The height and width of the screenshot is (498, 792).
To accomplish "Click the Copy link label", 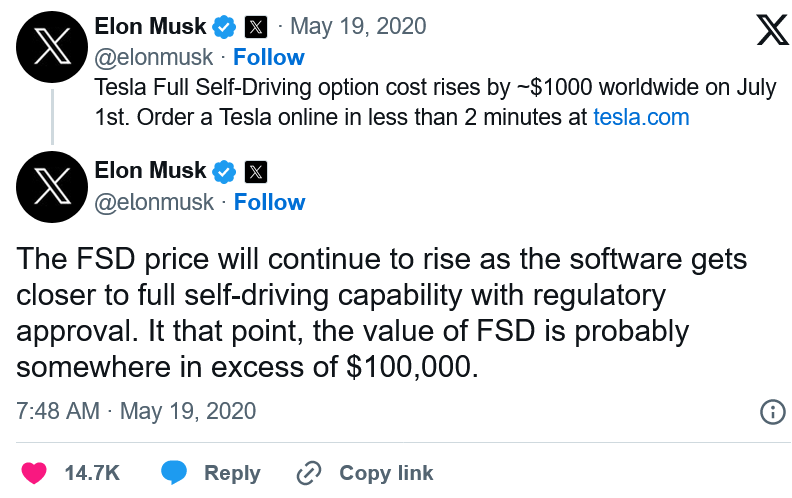I will click(x=386, y=473).
